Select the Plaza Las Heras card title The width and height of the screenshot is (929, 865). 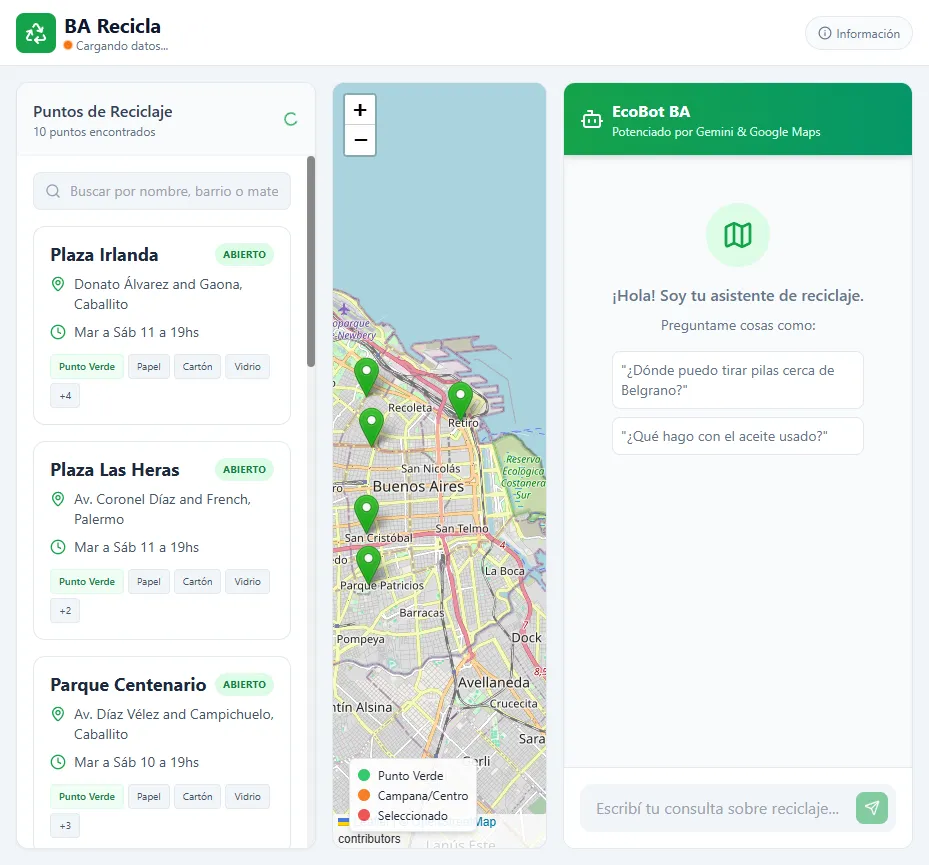pyautogui.click(x=115, y=470)
